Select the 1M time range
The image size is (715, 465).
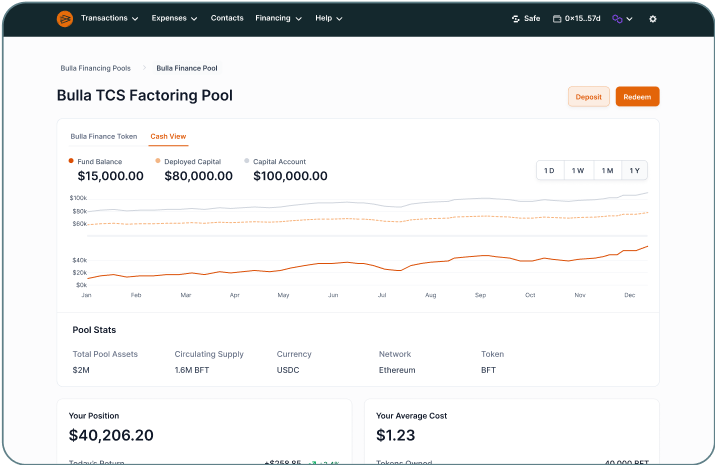point(607,170)
